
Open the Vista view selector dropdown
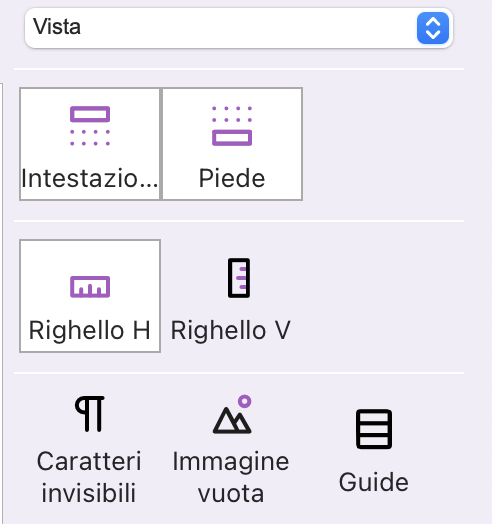coord(239,28)
